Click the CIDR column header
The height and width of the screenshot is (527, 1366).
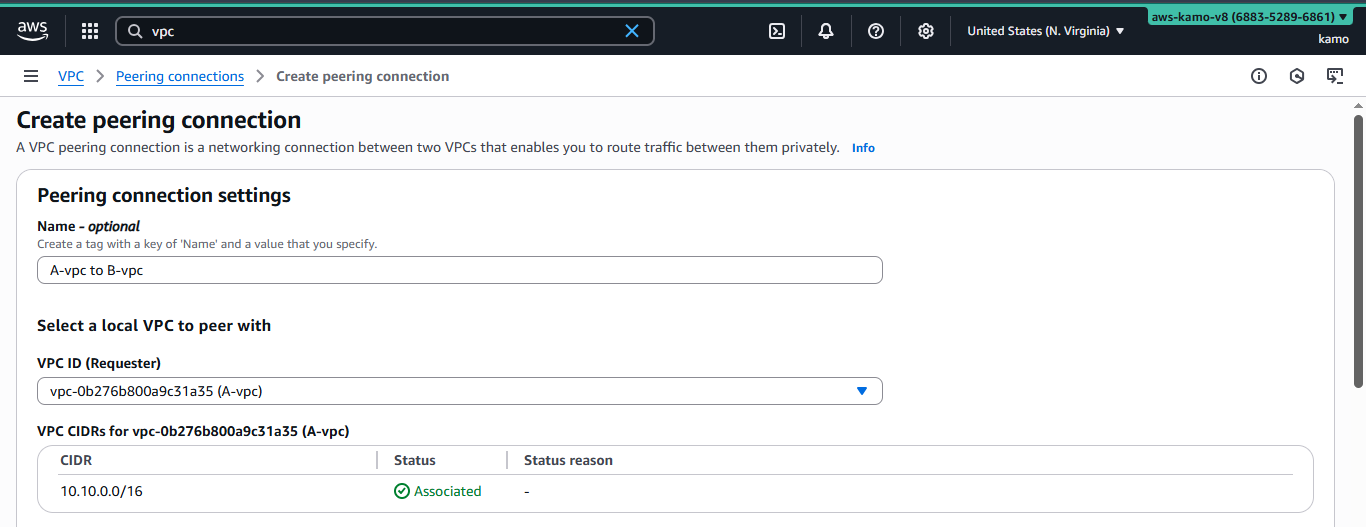click(x=76, y=460)
